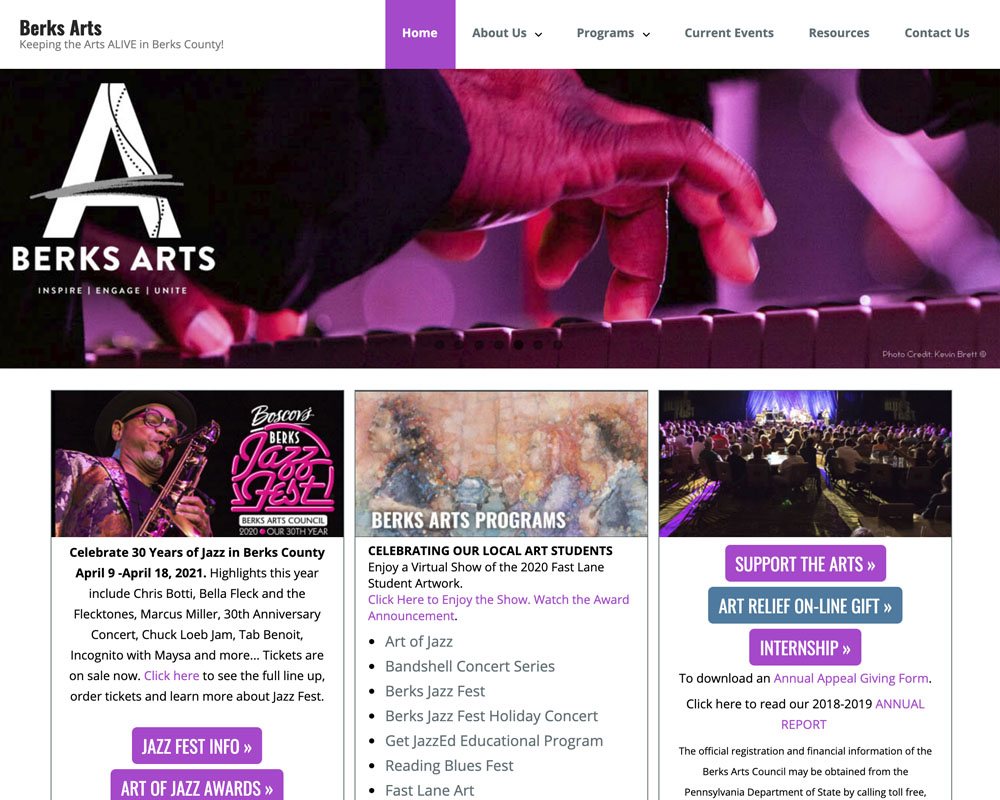Expand the Programs dropdown arrow

(646, 34)
